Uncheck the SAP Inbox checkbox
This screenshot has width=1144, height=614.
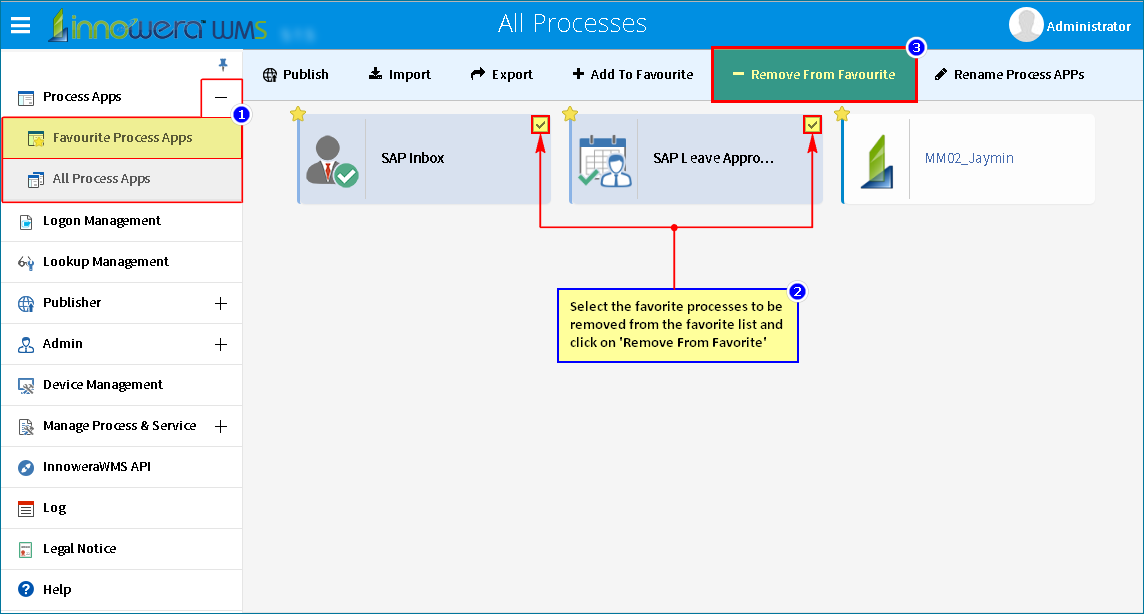pyautogui.click(x=540, y=125)
